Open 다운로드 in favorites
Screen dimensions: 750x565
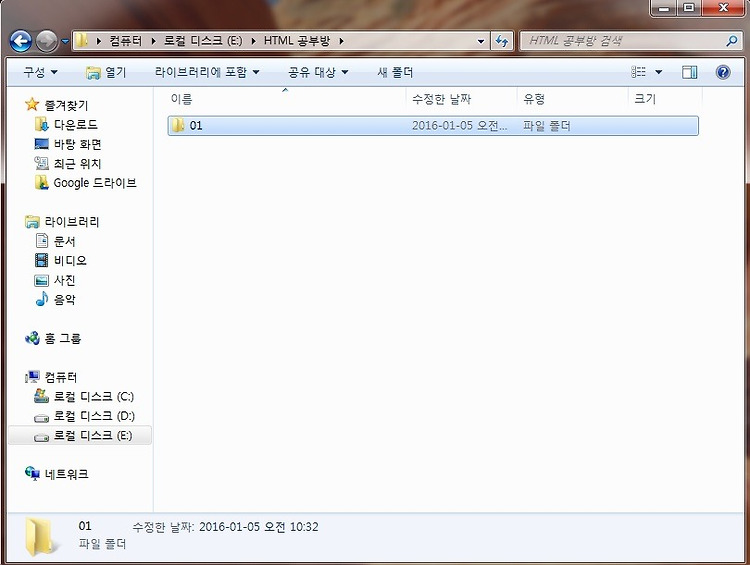click(76, 125)
